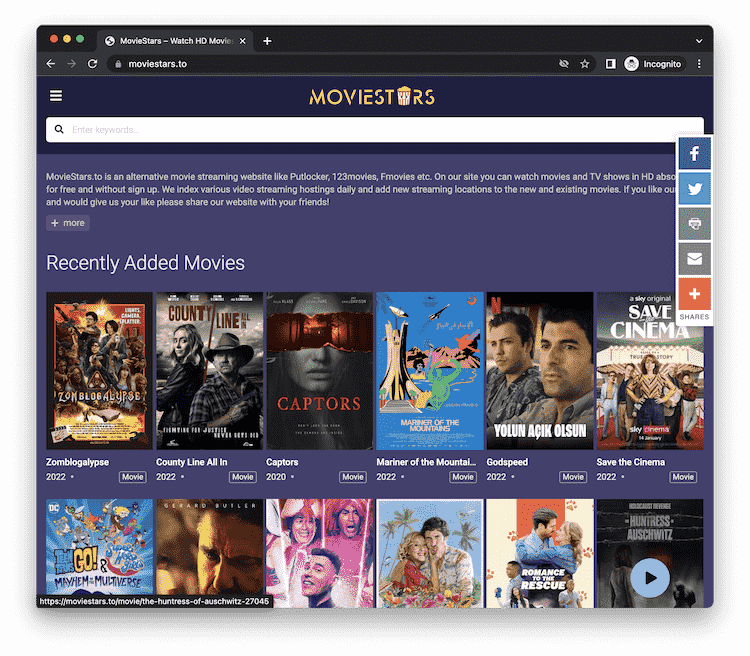This screenshot has width=750, height=656.
Task: Open more share options plus icon
Action: pyautogui.click(x=694, y=294)
